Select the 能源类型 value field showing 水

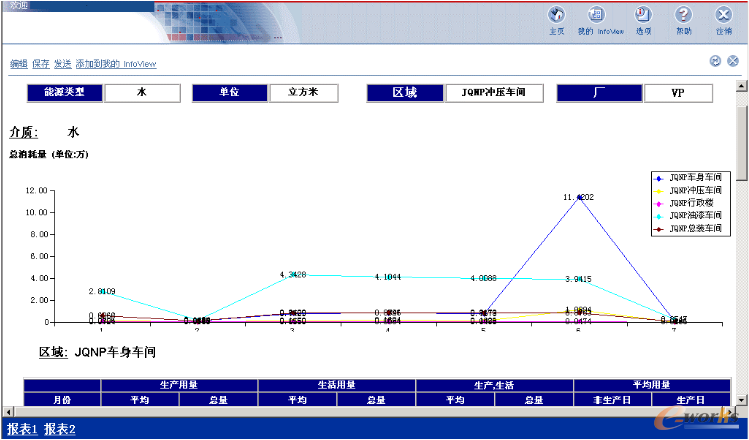pyautogui.click(x=143, y=92)
